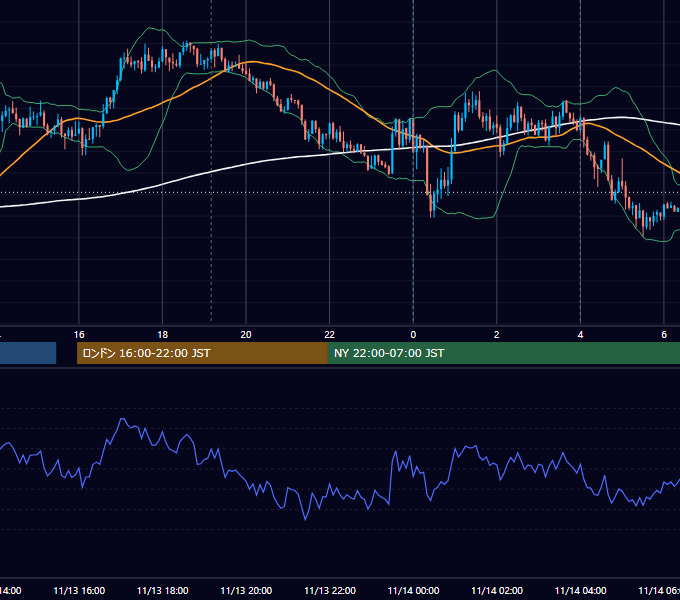
Task: Click the "18" hour label on the time axis
Action: click(x=162, y=335)
